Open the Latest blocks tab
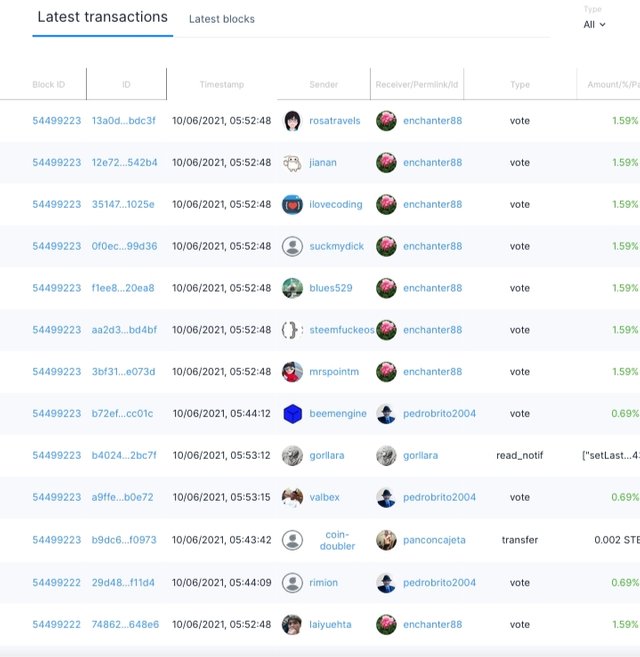The width and height of the screenshot is (640, 657). click(222, 19)
